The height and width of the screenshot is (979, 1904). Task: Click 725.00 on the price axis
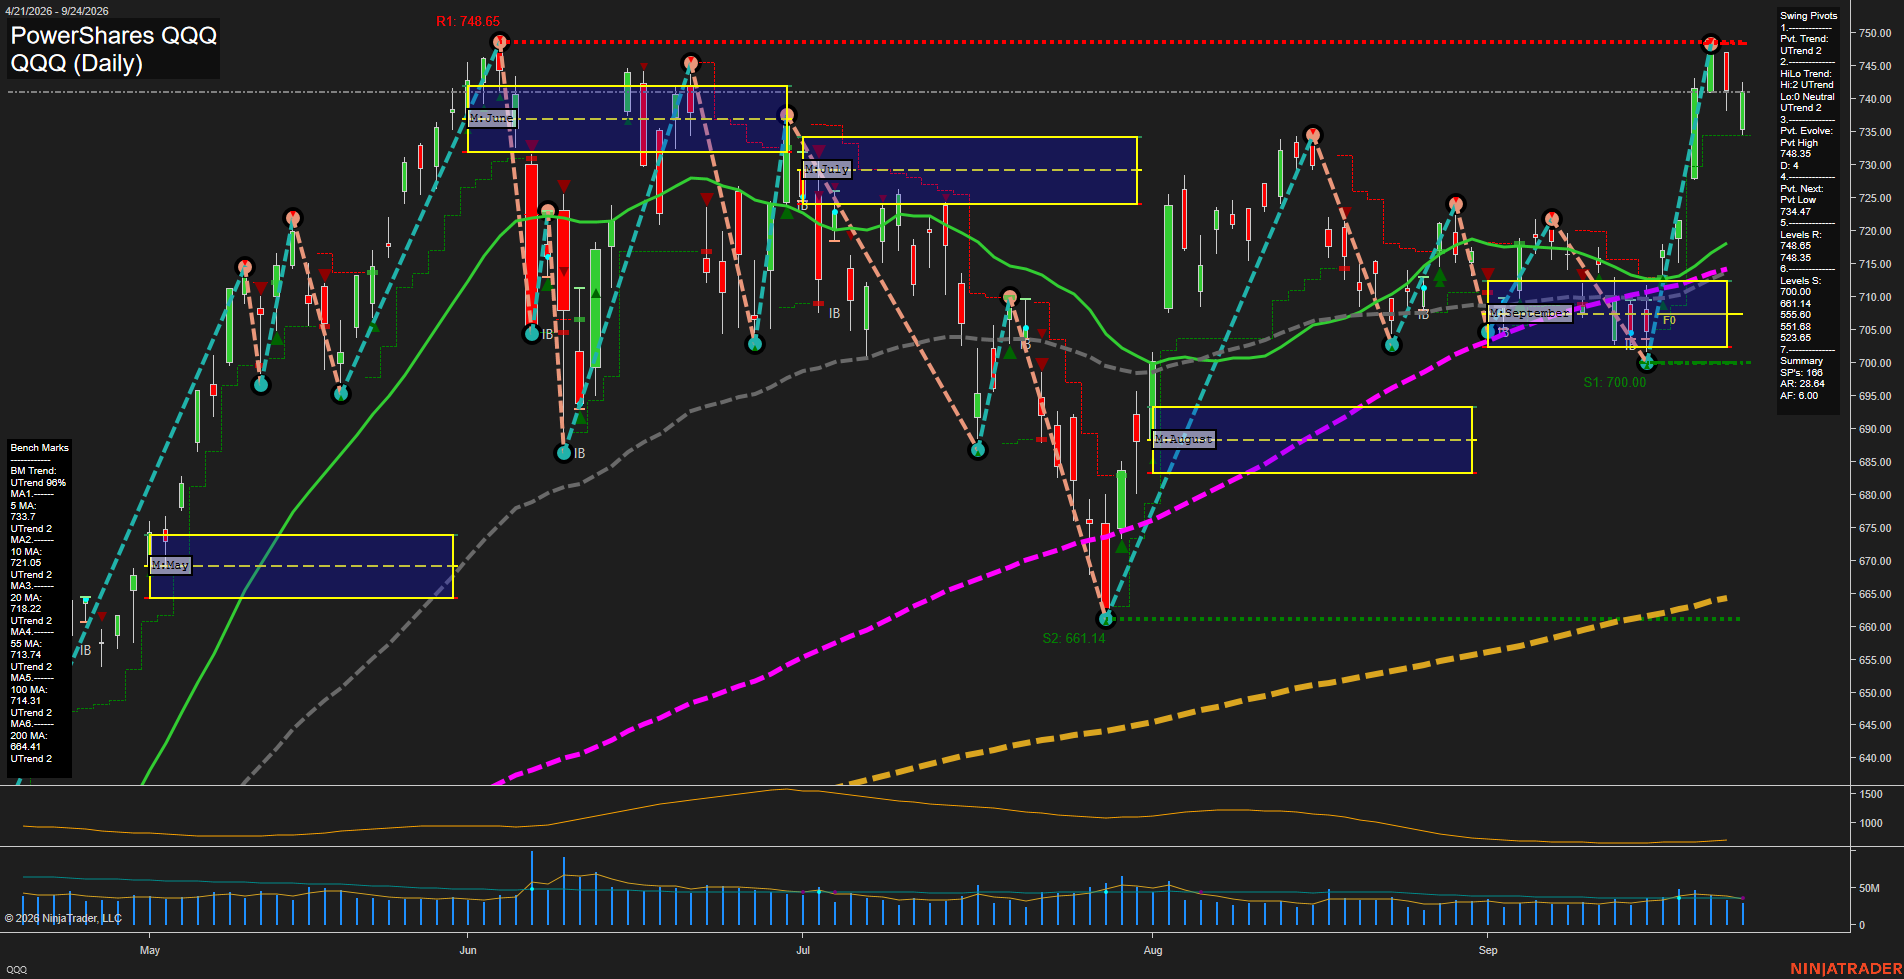point(1875,198)
